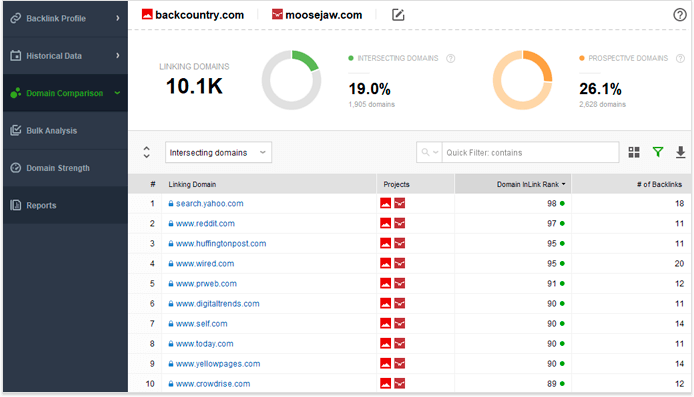694x397 pixels.
Task: Click the grid columns view icon
Action: tap(634, 152)
